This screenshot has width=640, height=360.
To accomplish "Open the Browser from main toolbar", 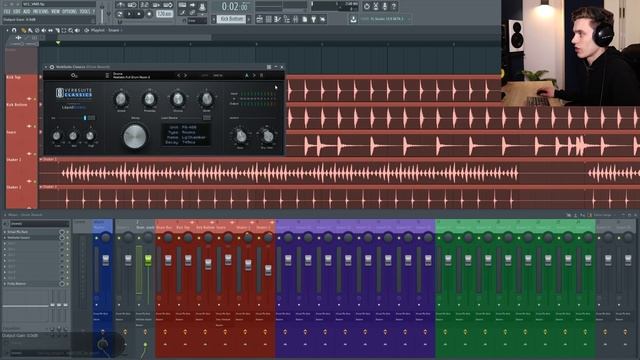I will [287, 19].
